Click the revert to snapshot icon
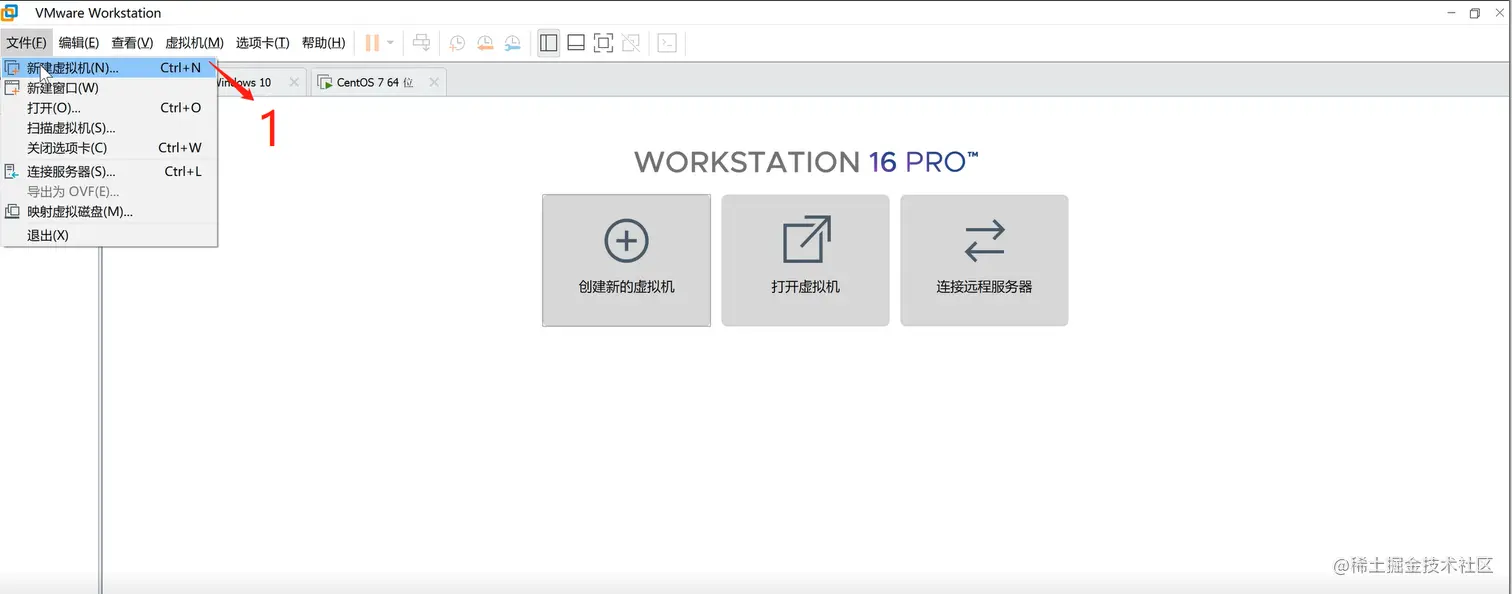 [485, 43]
